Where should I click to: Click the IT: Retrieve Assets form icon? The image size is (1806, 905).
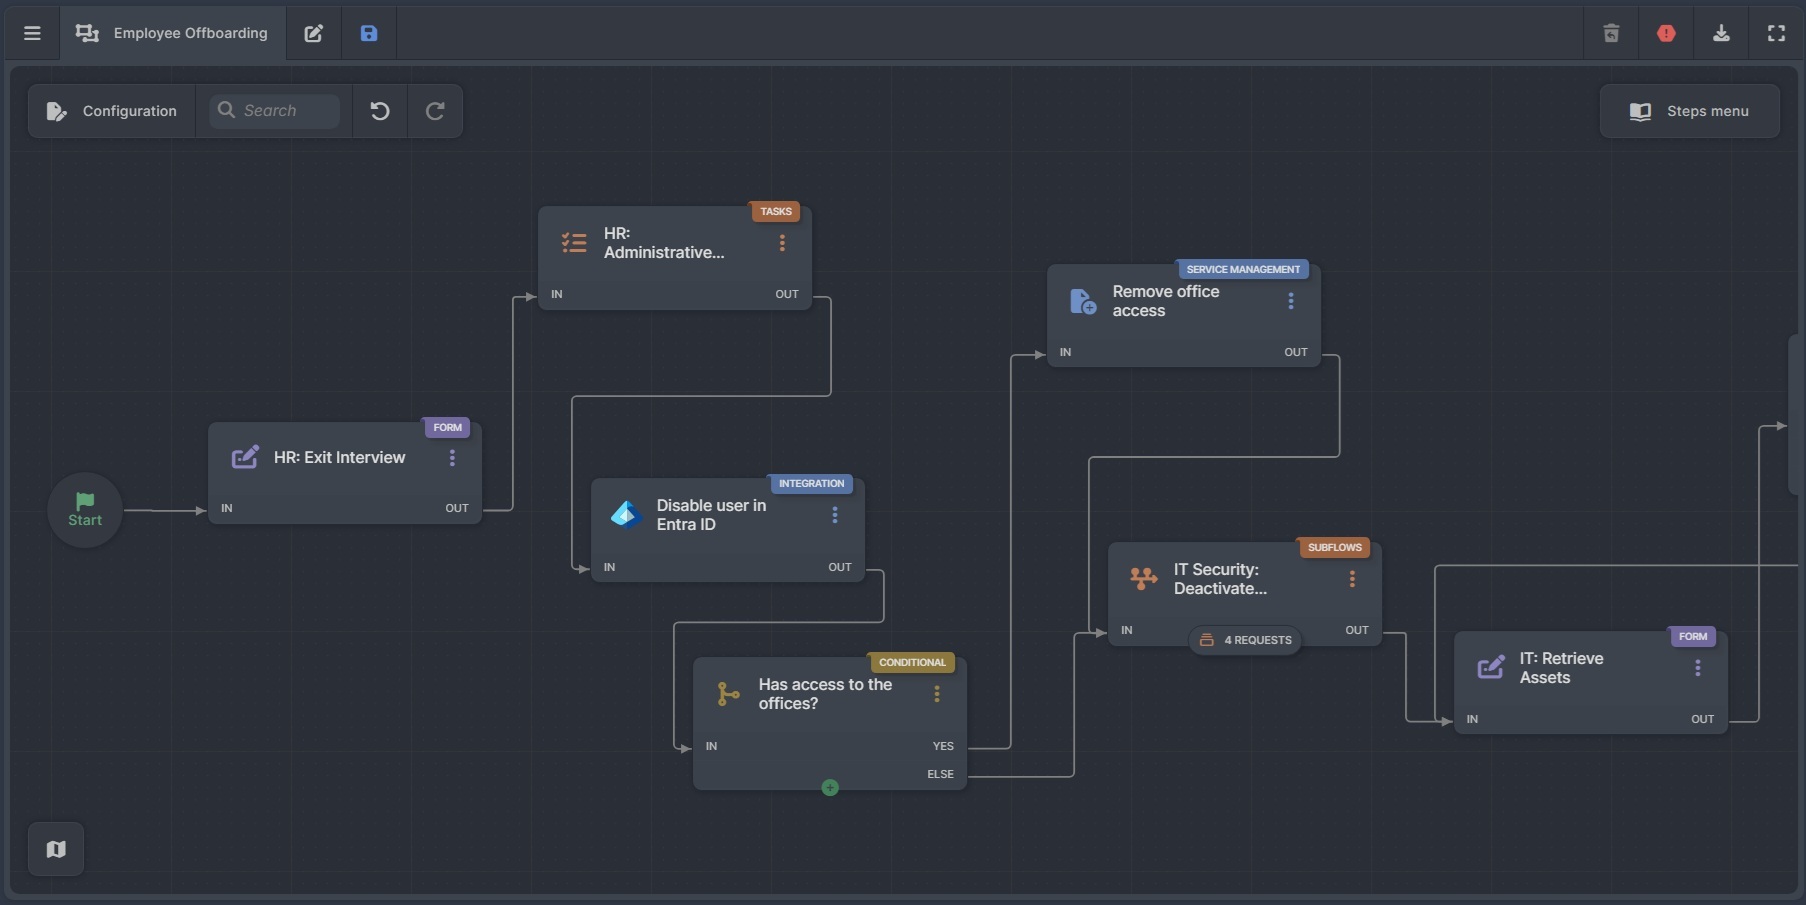pos(1491,667)
